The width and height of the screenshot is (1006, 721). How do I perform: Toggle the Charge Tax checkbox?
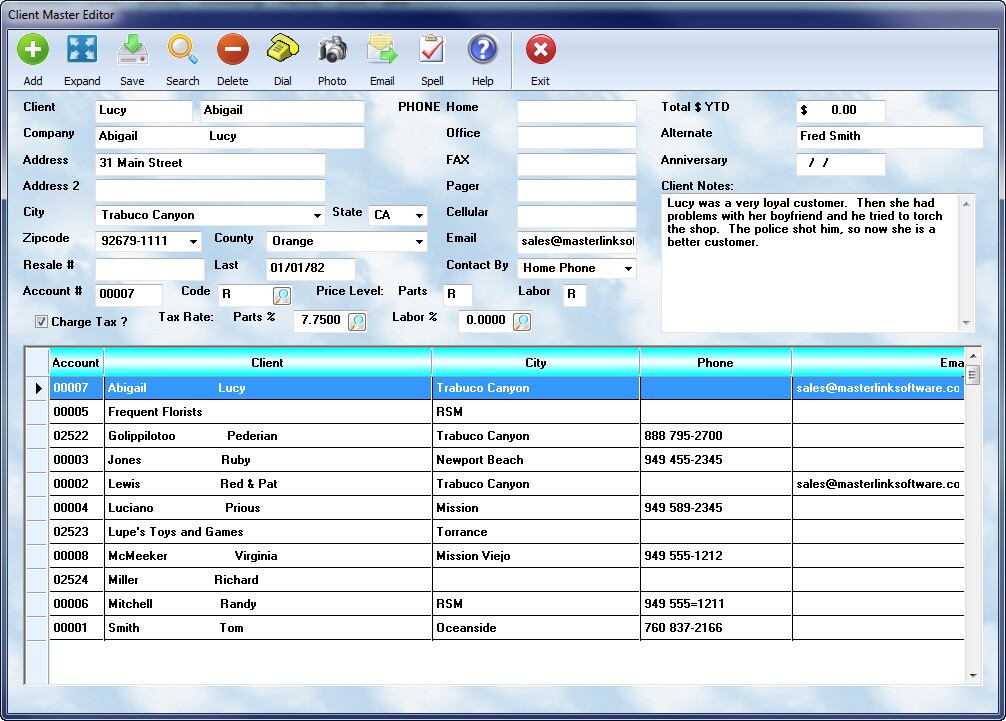coord(41,322)
